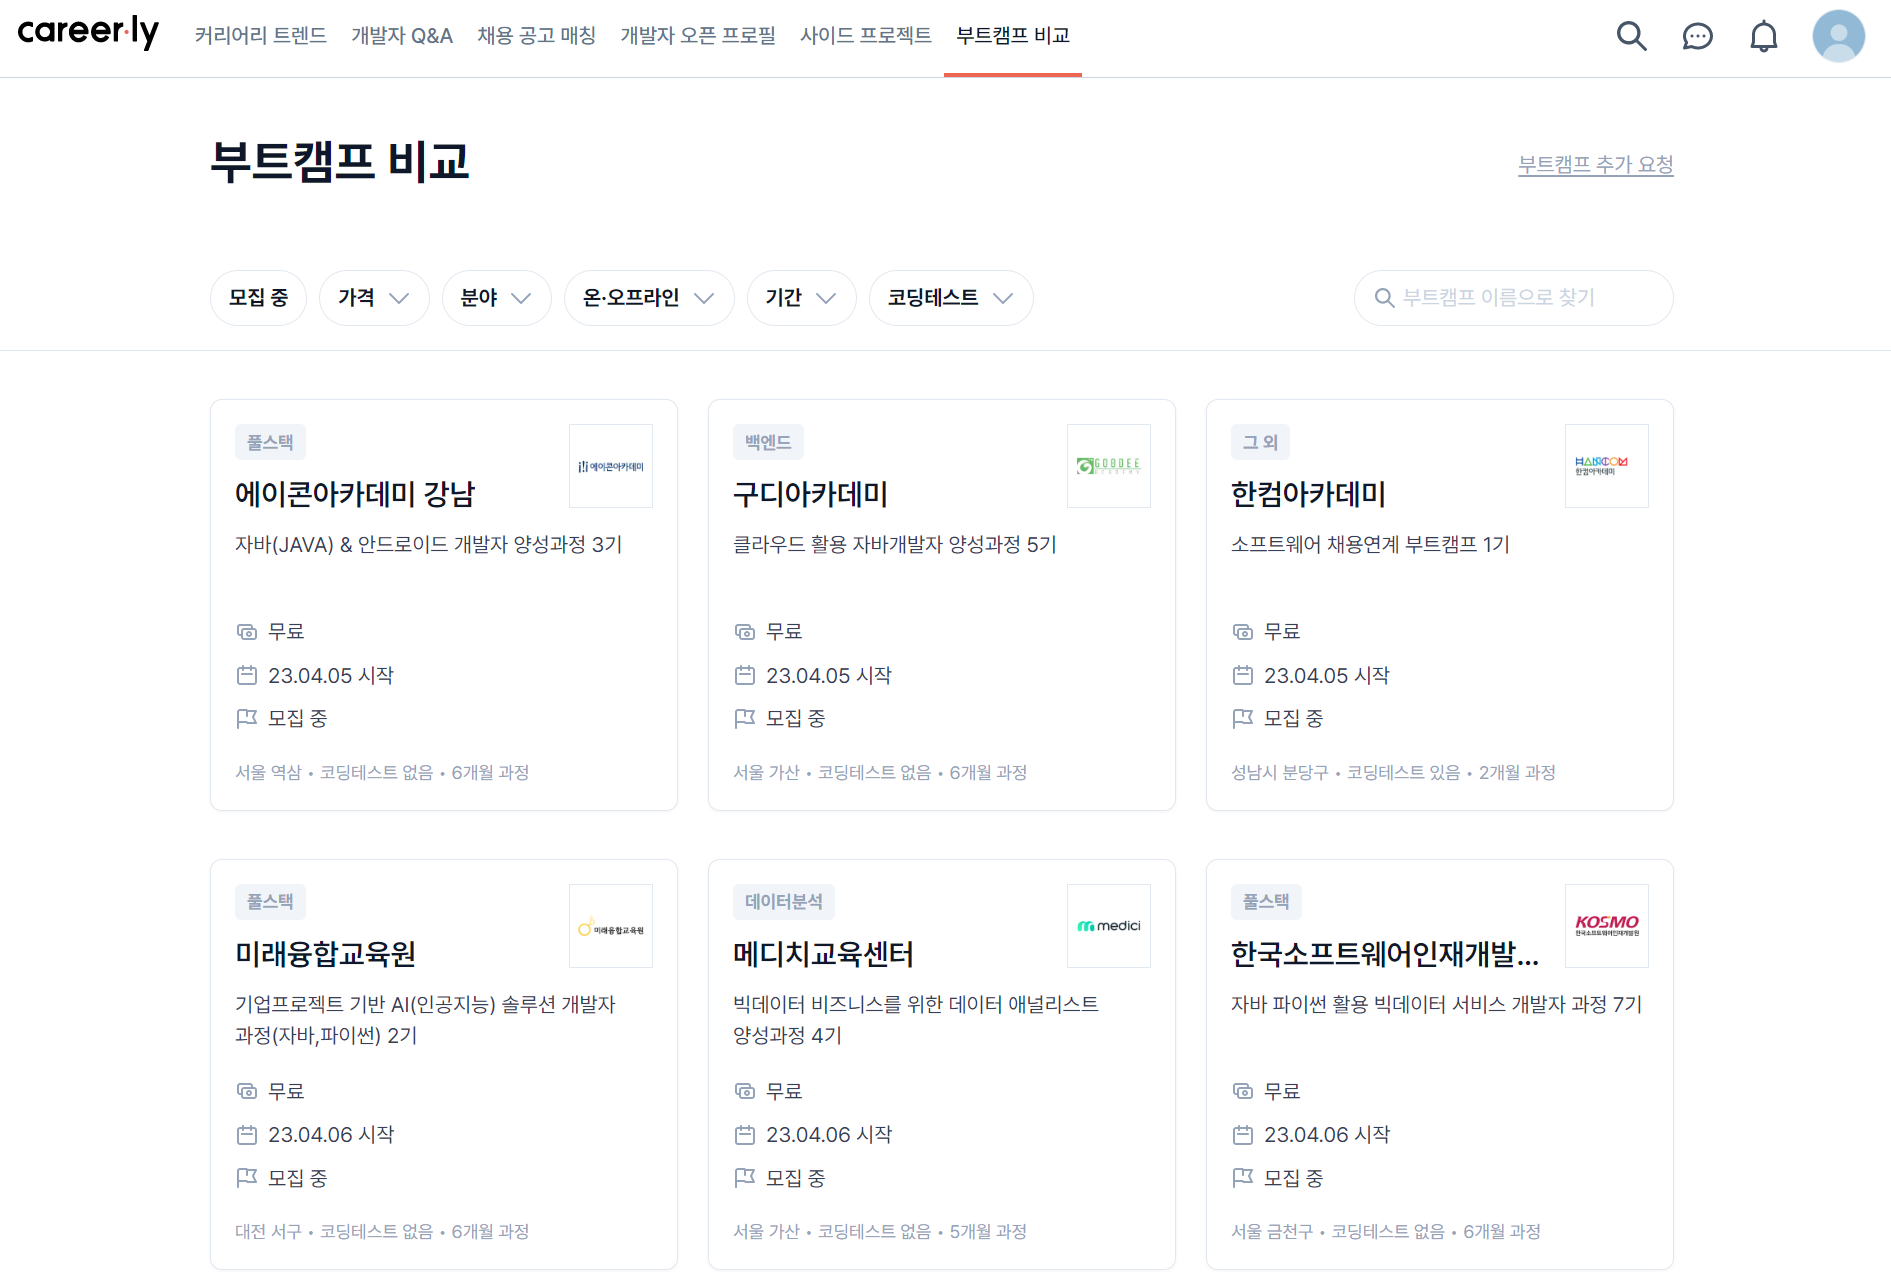The image size is (1891, 1284).
Task: Click the 풀스택 tag on 에이콘아카데미 card
Action: coord(270,442)
